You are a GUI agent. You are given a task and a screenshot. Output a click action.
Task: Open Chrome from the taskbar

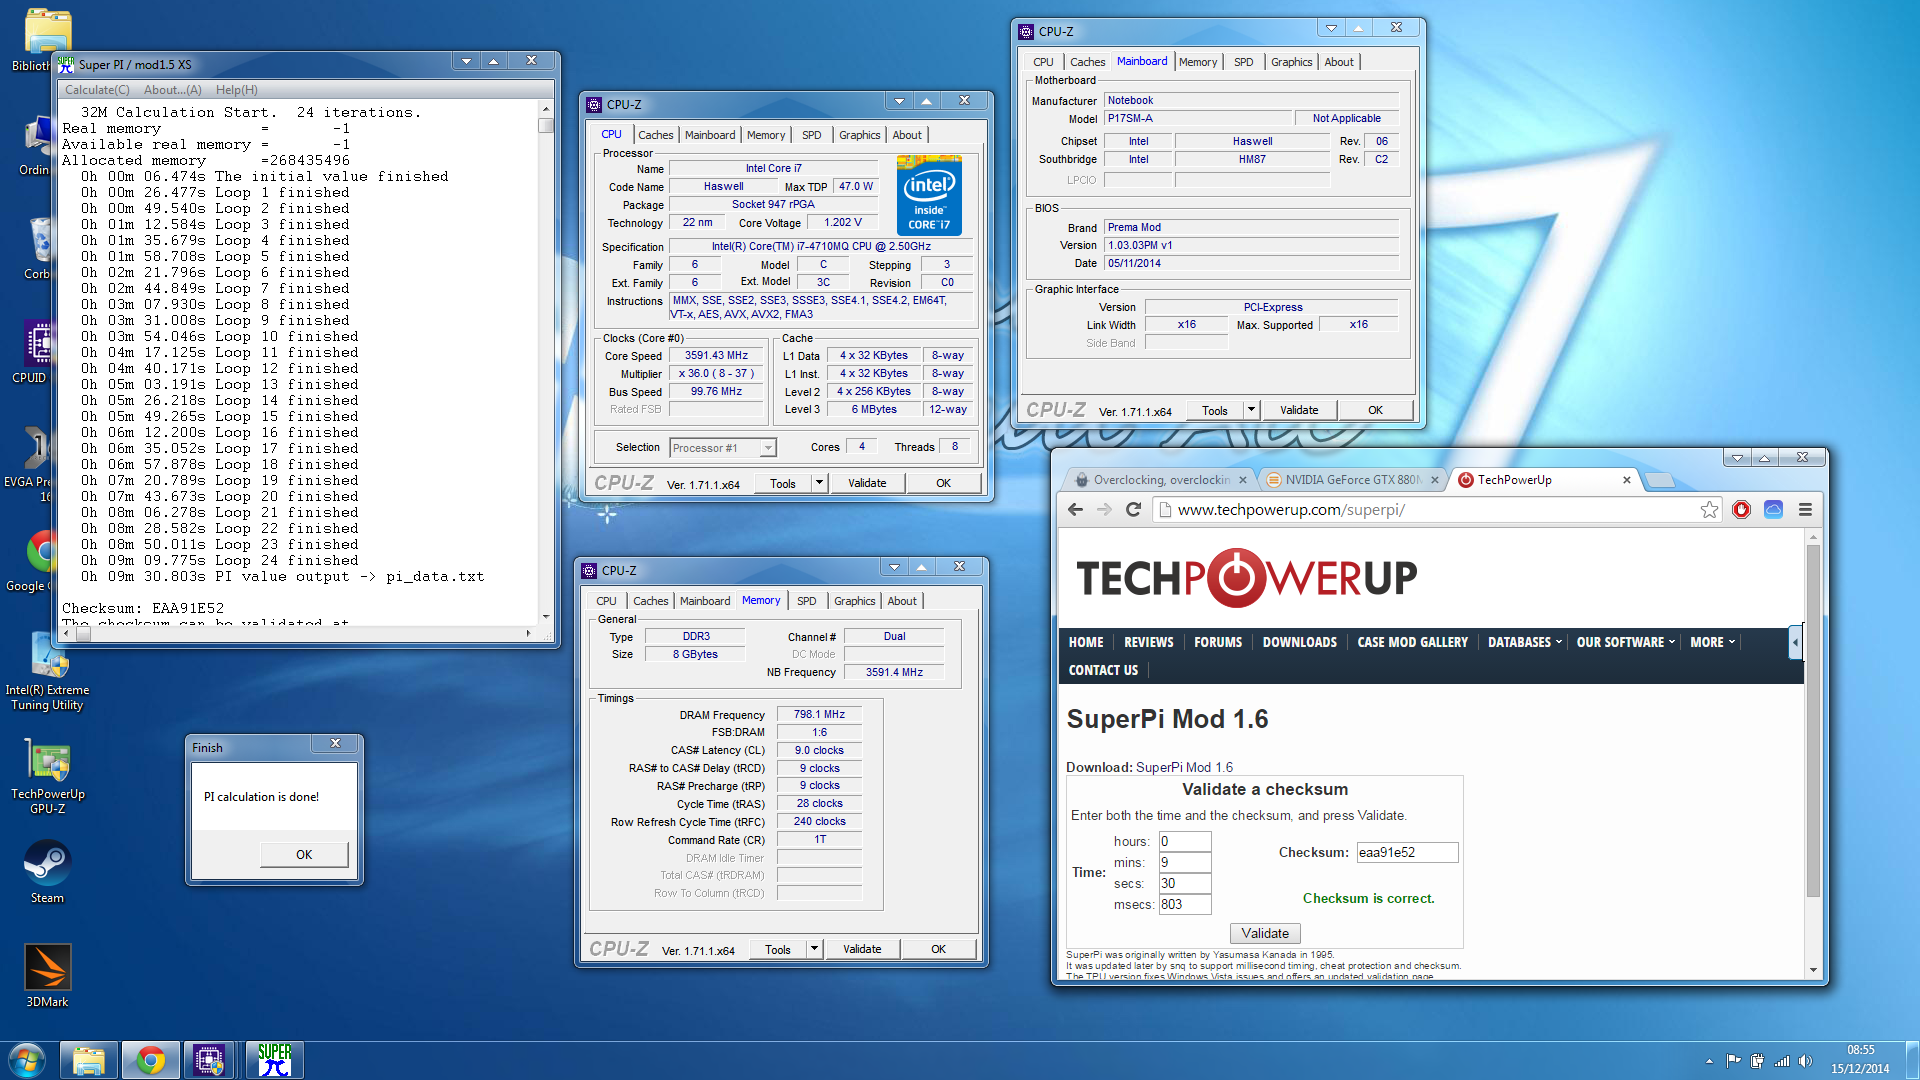click(151, 1060)
